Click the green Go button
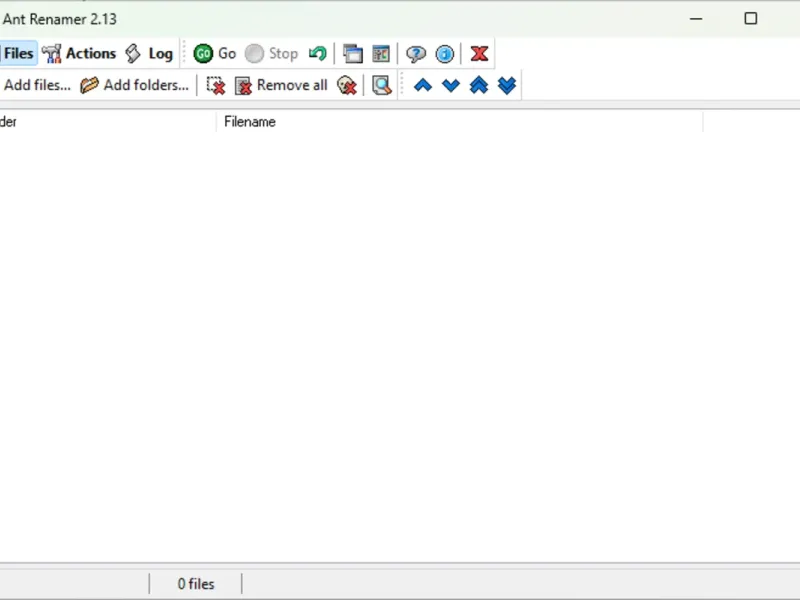800x600 pixels. tap(215, 54)
